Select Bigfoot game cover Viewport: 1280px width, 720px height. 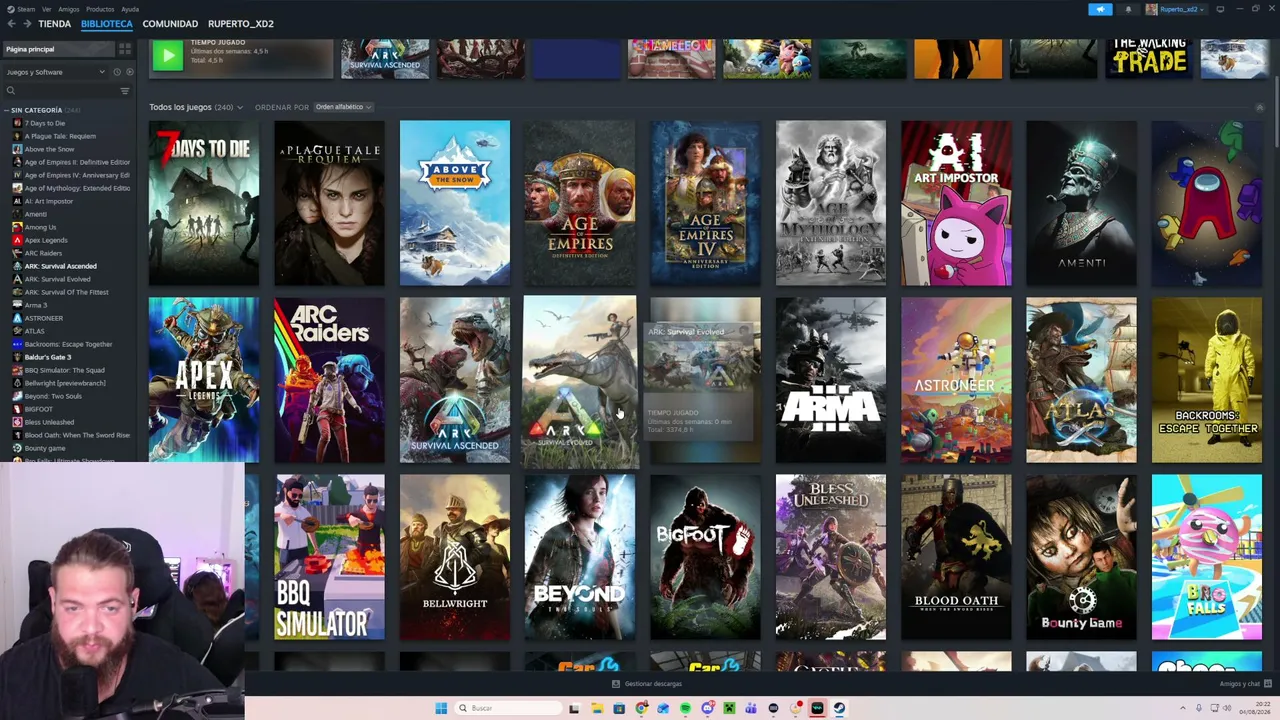tap(705, 557)
